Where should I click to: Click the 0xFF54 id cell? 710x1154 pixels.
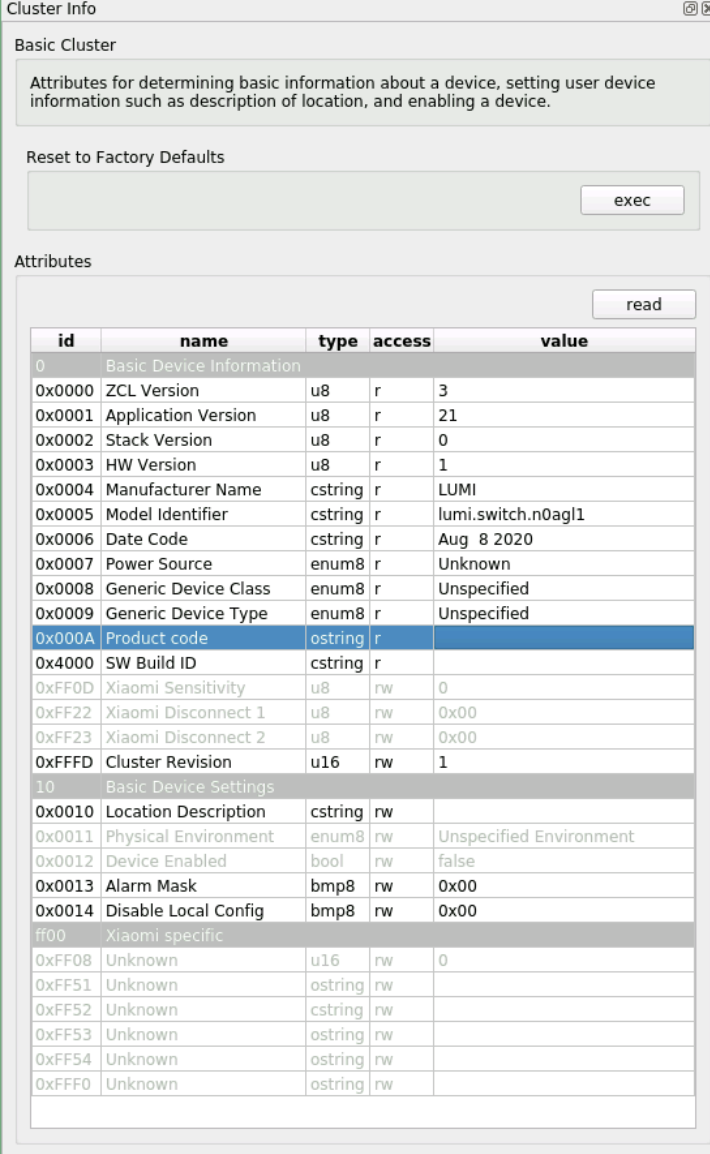[x=66, y=1060]
